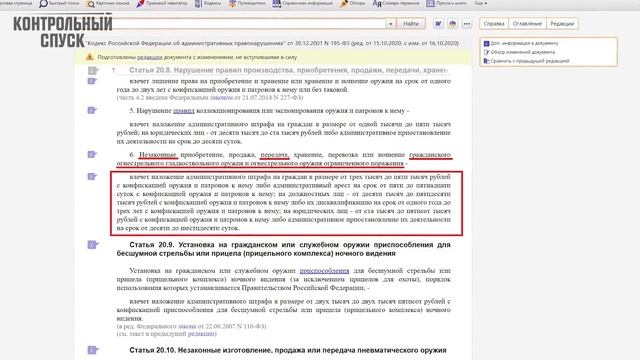Image resolution: width=640 pixels, height=360 pixels.
Task: Follow the приспособления link in Статья 20.9
Action: [x=324, y=271]
